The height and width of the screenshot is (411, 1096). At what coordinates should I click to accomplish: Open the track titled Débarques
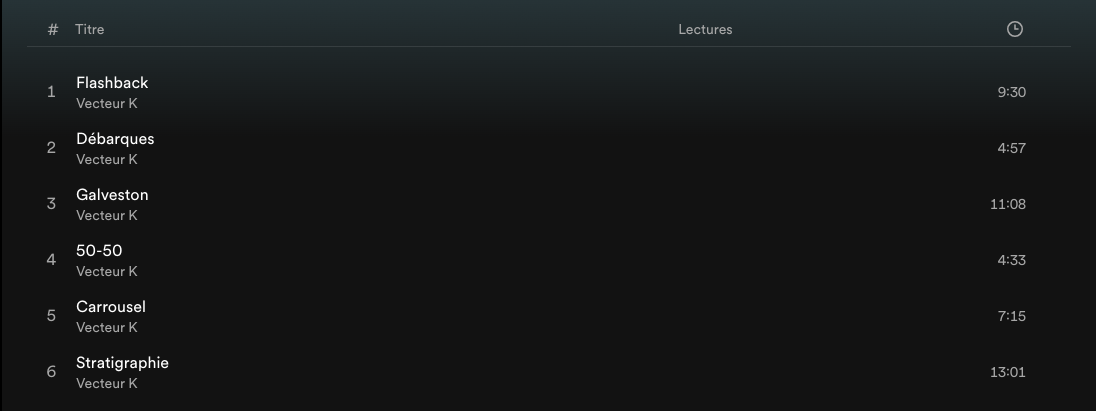[115, 138]
